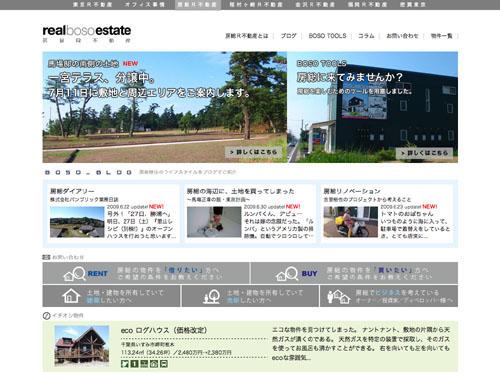
Task: Open the 房総リノベーション blog heading
Action: 352,191
